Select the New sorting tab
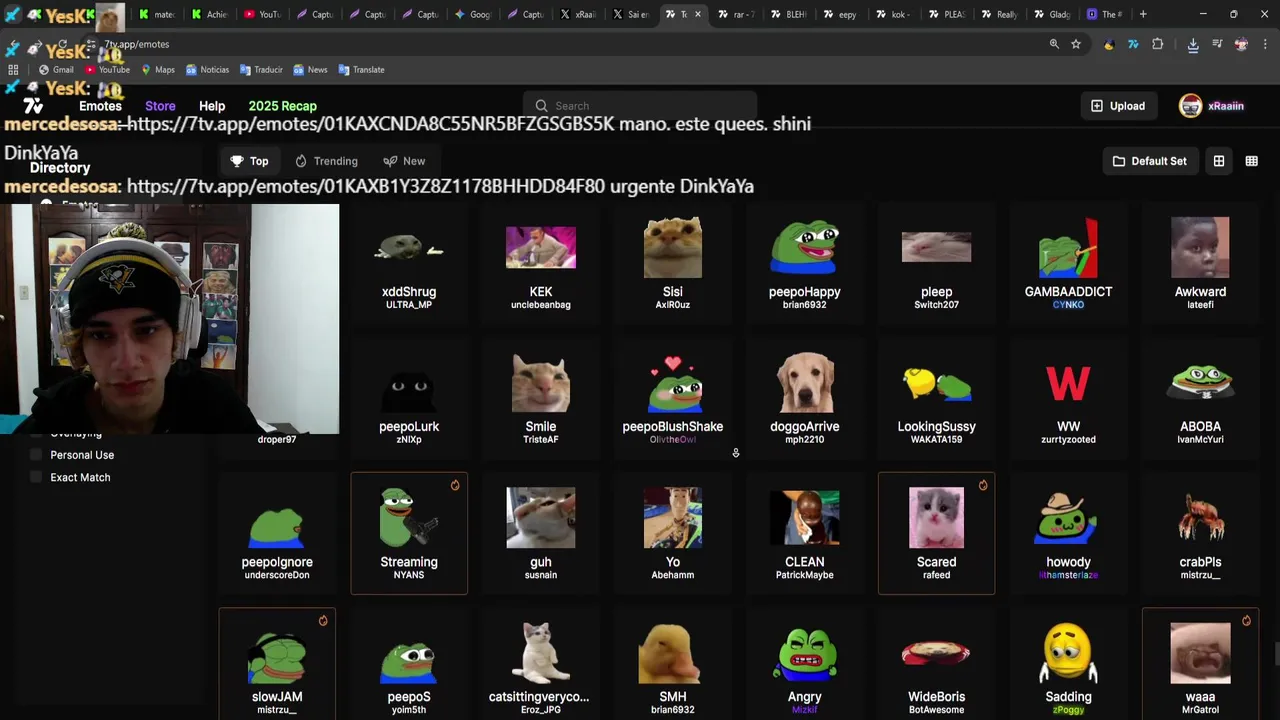 (404, 161)
